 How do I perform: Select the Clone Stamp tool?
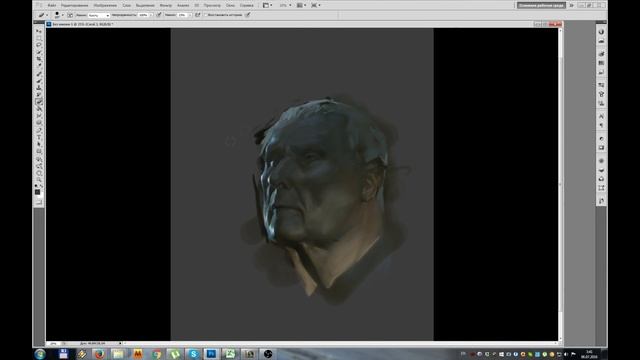click(39, 87)
